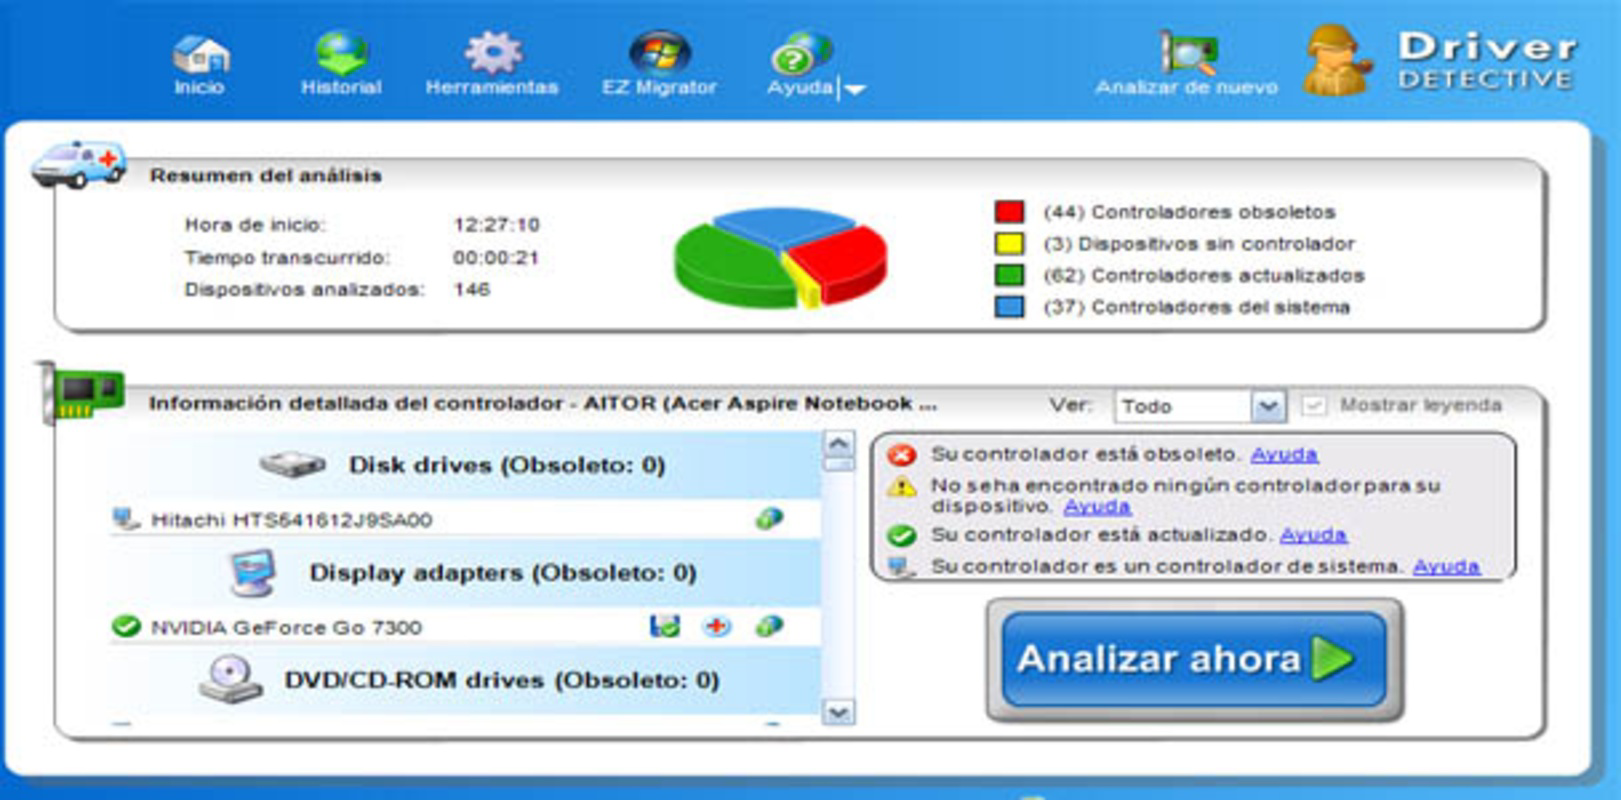This screenshot has width=1621, height=800.
Task: Click Analizar de nuevo scan icon
Action: [1187, 52]
